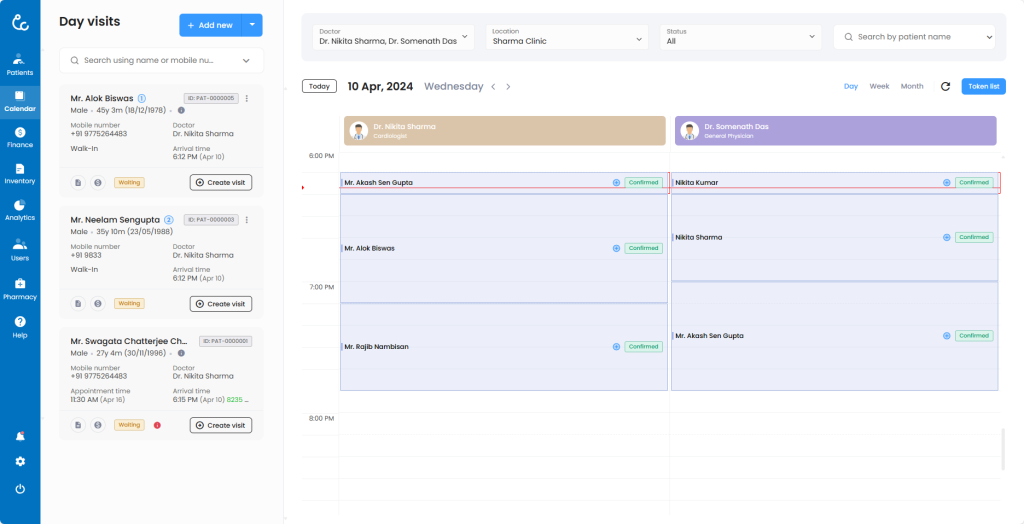Expand the Status filter dropdown
Image resolution: width=1024 pixels, height=524 pixels.
(812, 37)
